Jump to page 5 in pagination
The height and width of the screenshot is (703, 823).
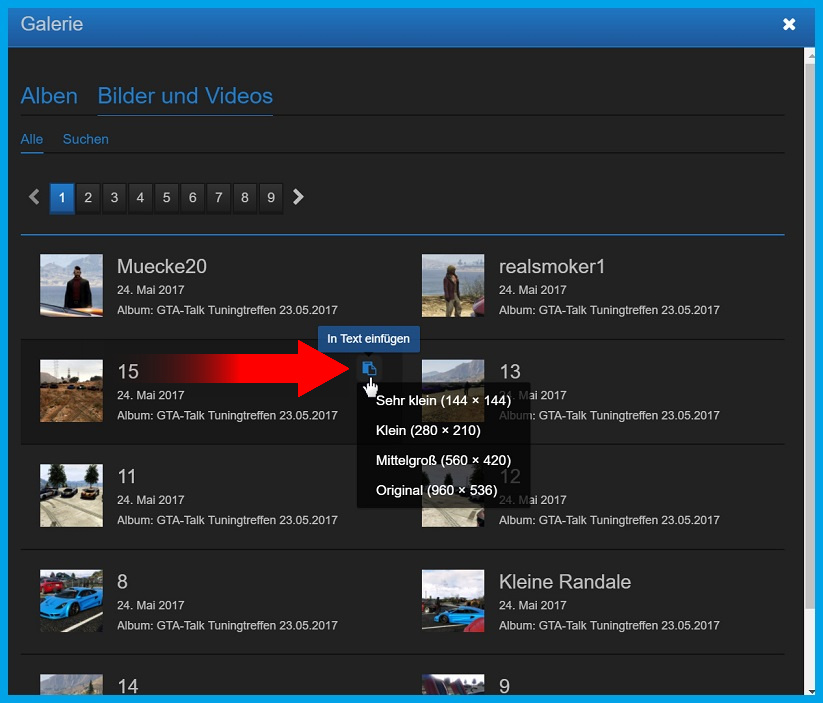166,198
